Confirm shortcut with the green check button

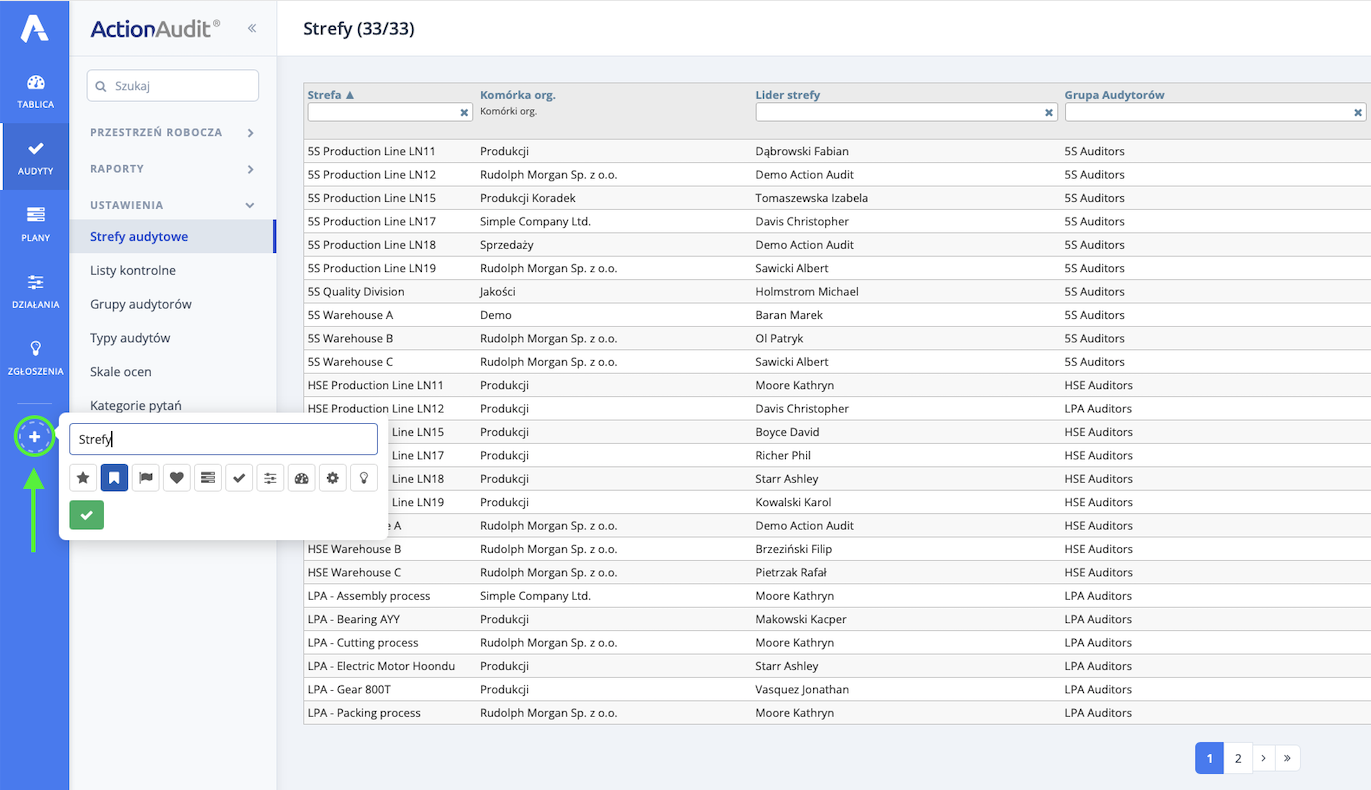(87, 515)
